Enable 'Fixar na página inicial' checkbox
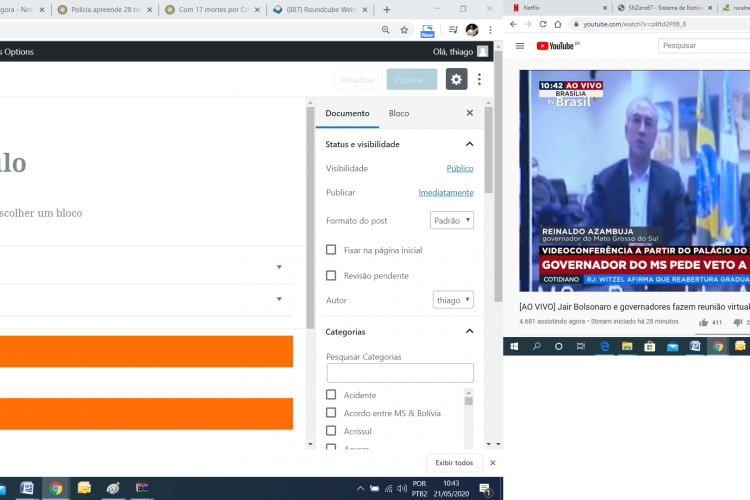The image size is (750, 500). [x=331, y=250]
